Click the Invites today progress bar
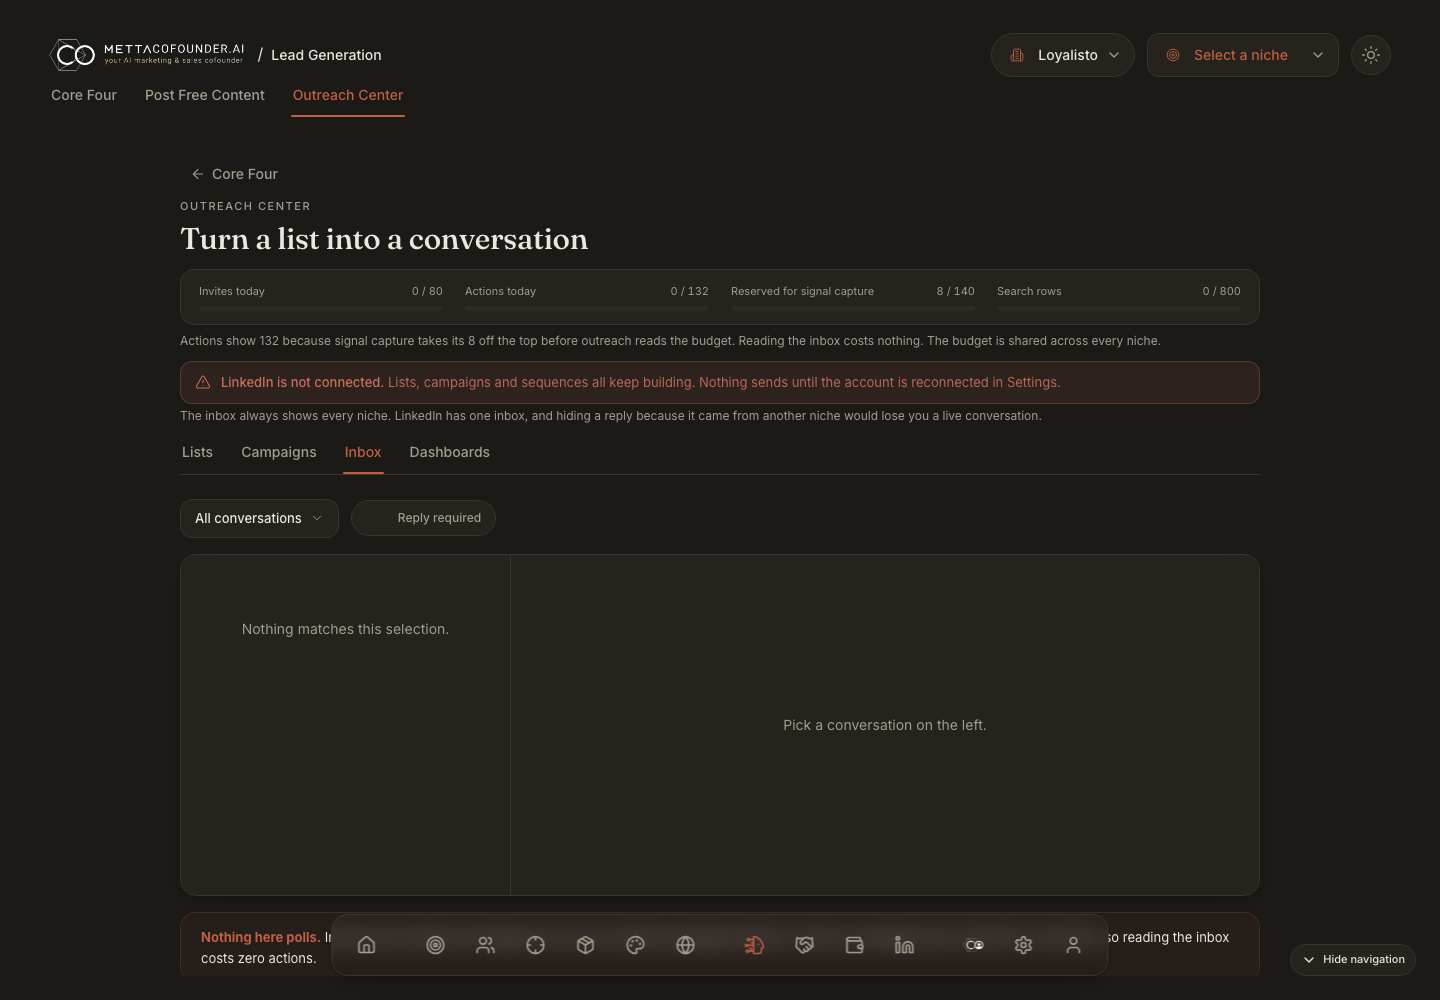This screenshot has width=1440, height=1000. tap(321, 308)
